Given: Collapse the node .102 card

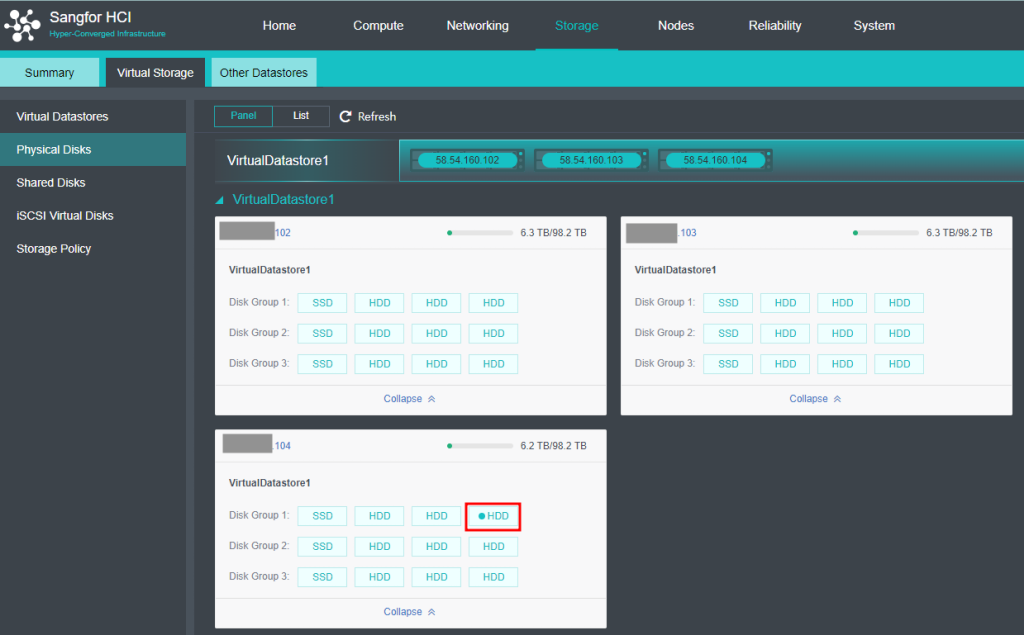Looking at the screenshot, I should coord(409,399).
